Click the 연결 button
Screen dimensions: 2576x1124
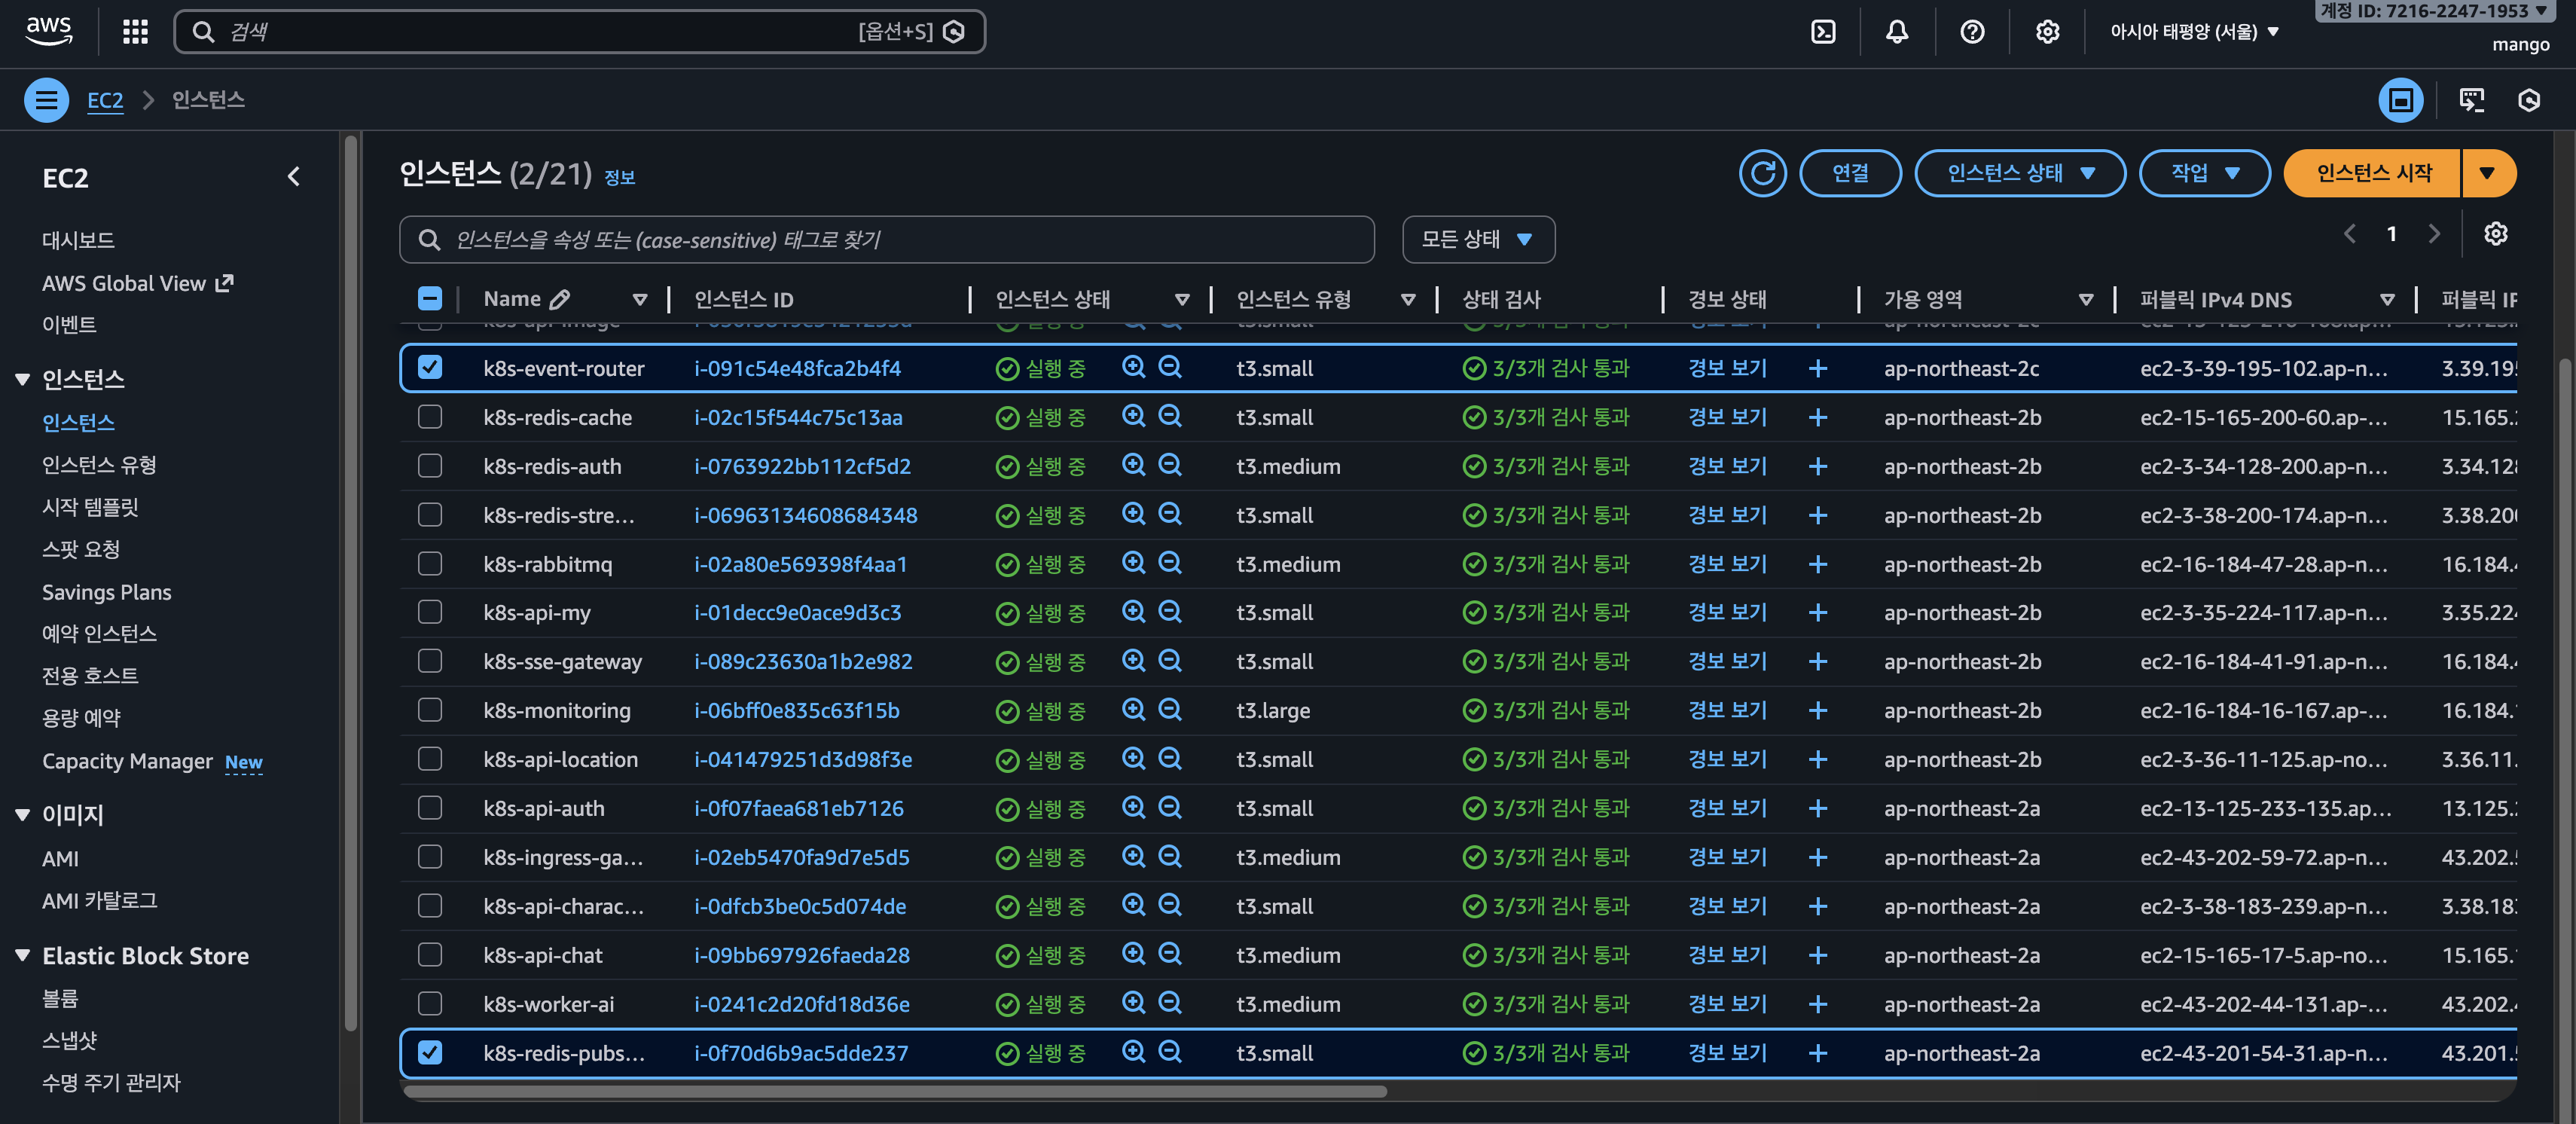coord(1849,173)
